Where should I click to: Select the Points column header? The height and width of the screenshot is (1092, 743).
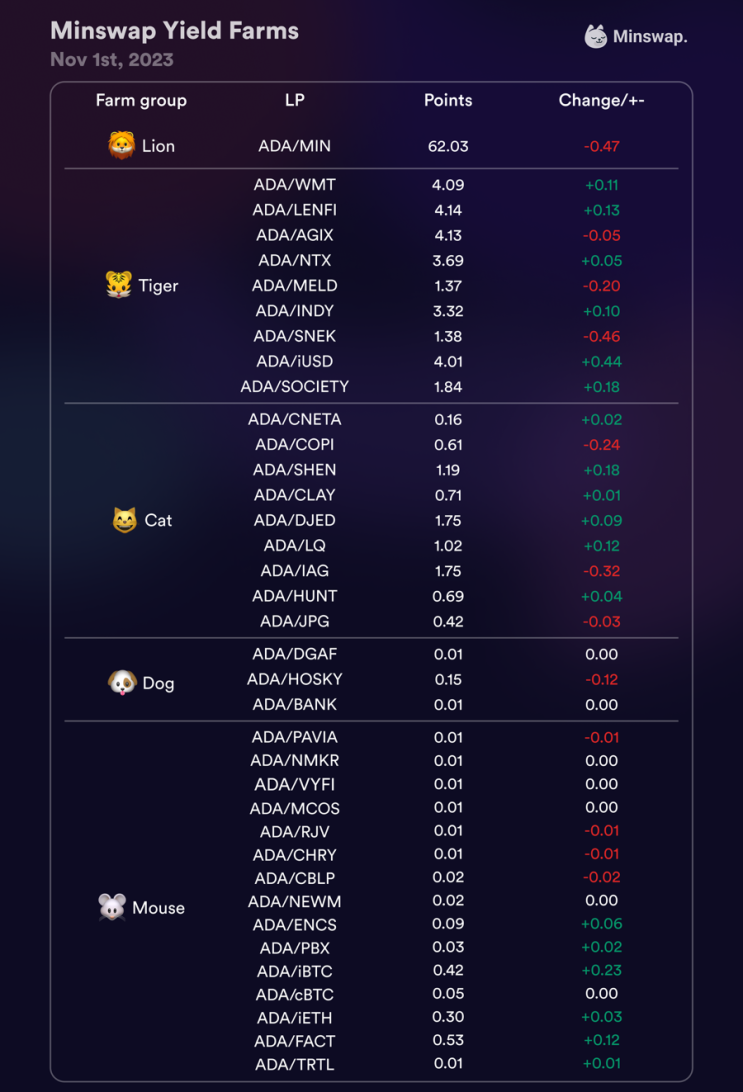click(448, 100)
